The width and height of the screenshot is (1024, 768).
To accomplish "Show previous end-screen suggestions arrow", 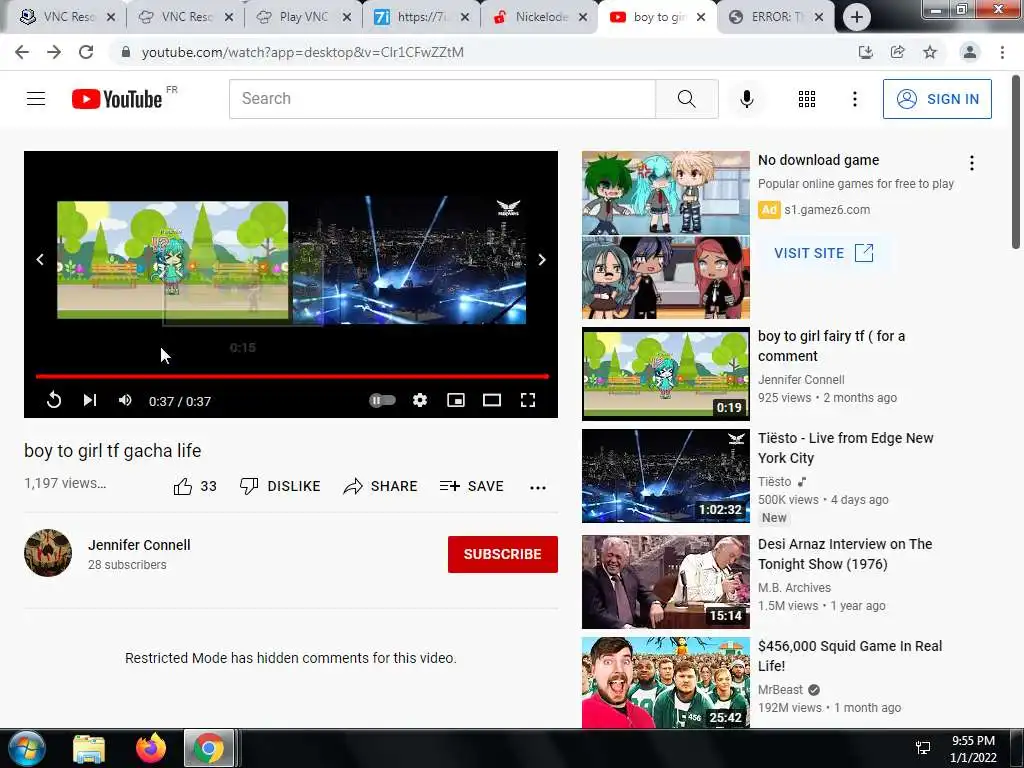I will pos(40,260).
